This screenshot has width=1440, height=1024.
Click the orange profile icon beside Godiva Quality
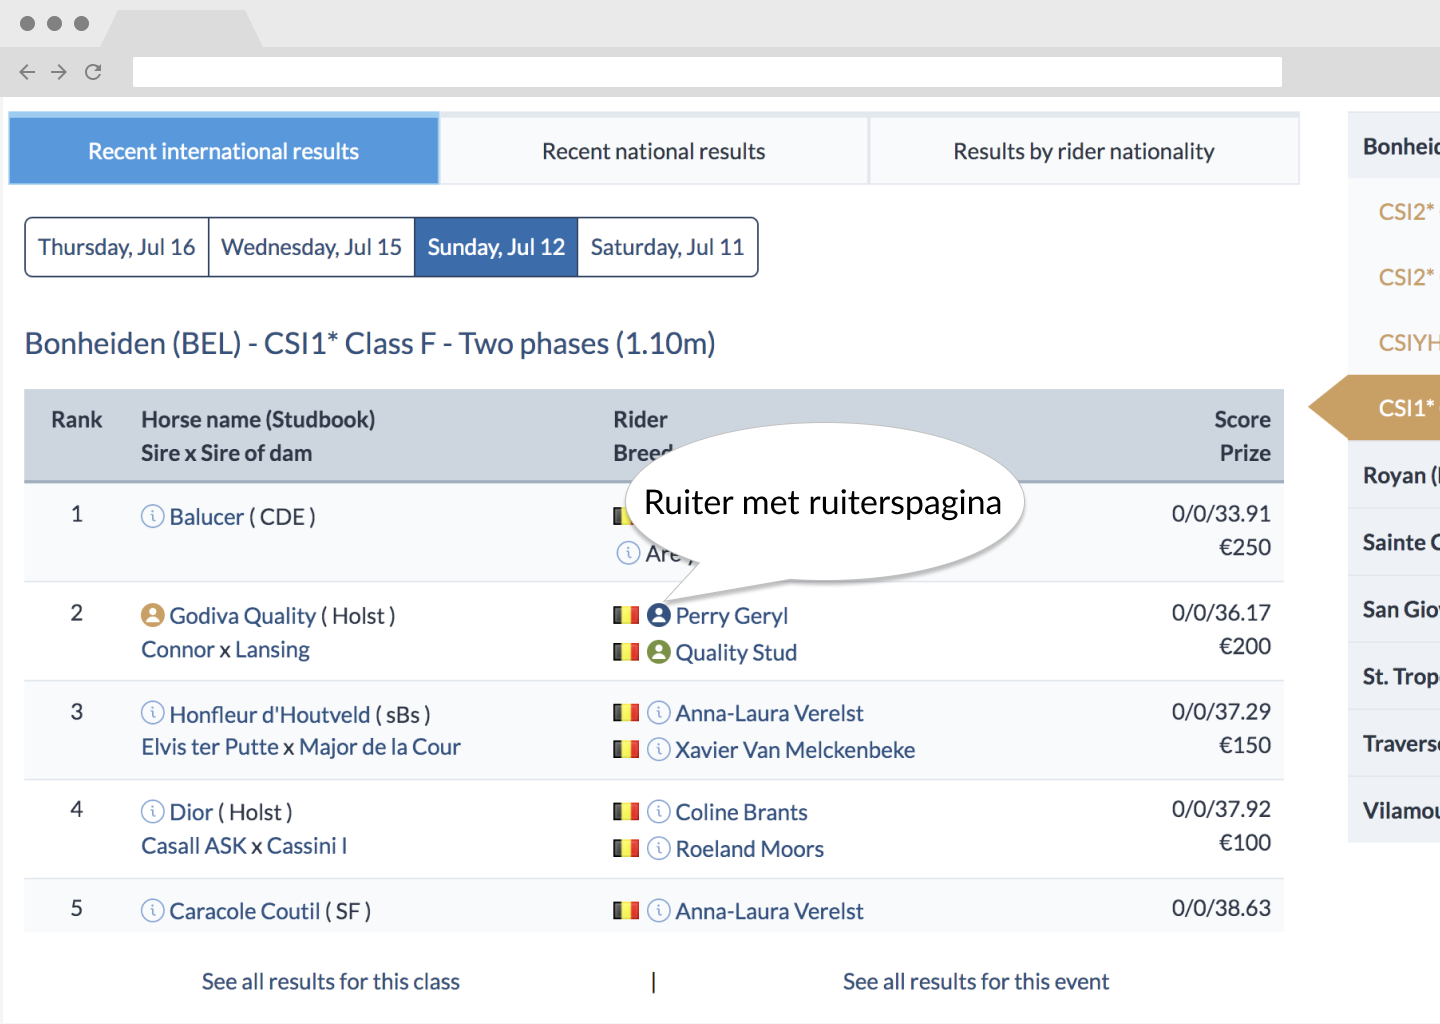152,615
